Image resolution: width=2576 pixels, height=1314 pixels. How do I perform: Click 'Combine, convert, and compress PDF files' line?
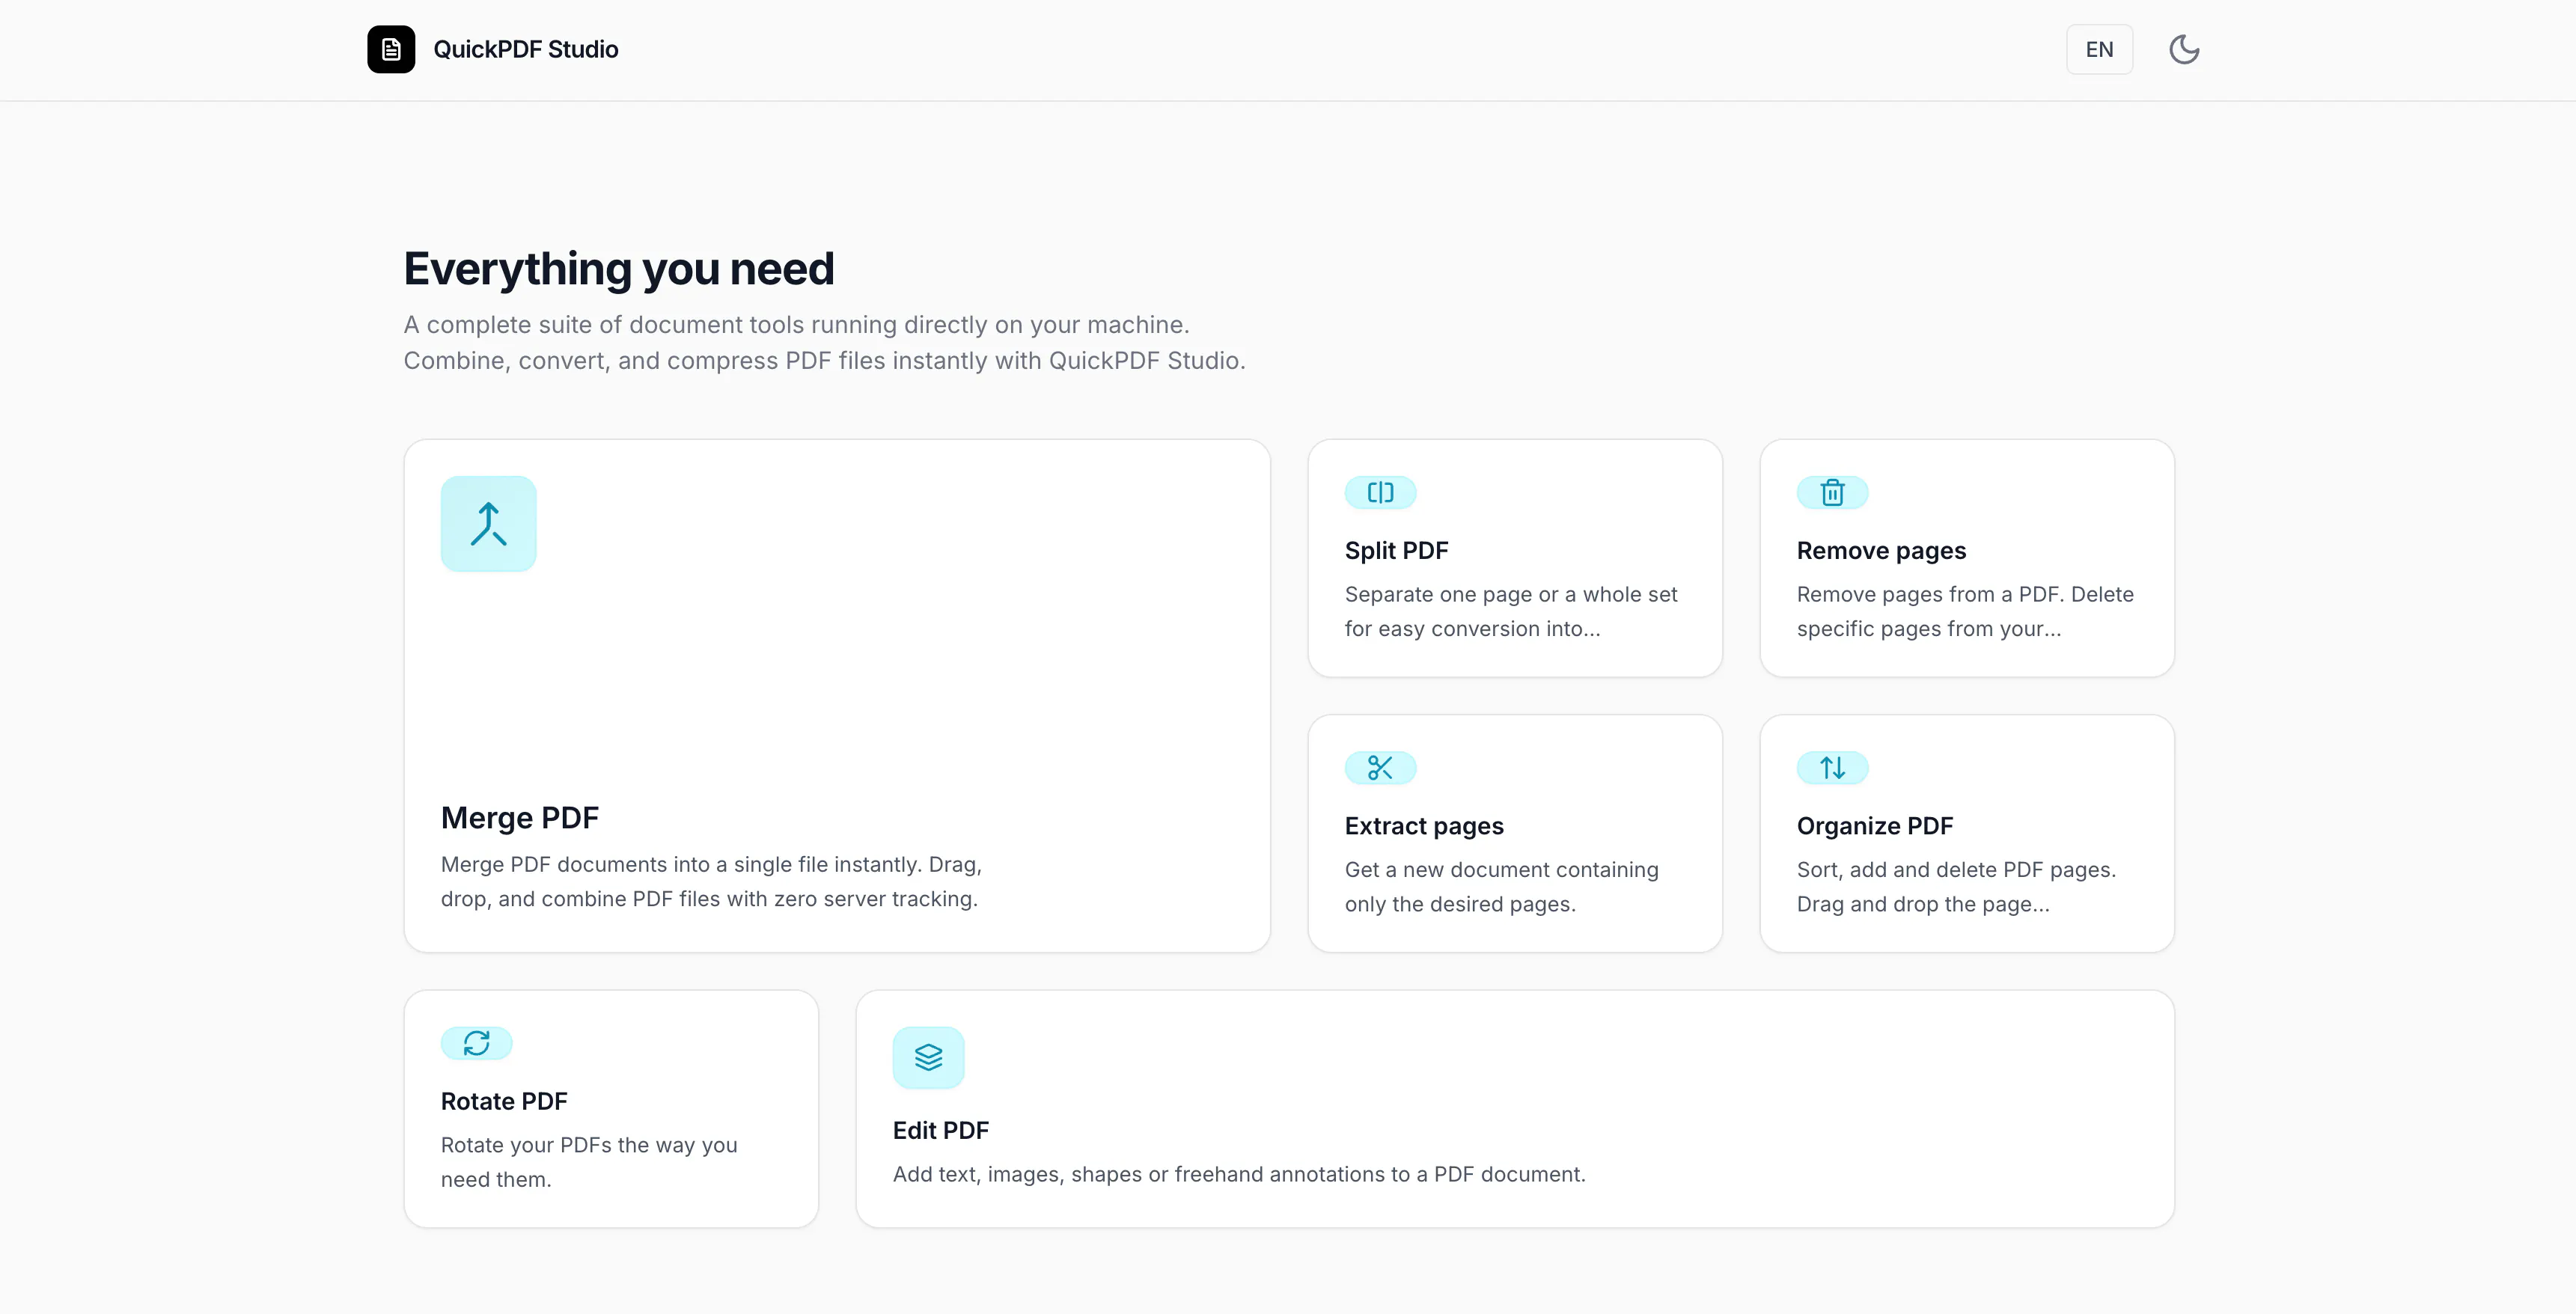[824, 360]
